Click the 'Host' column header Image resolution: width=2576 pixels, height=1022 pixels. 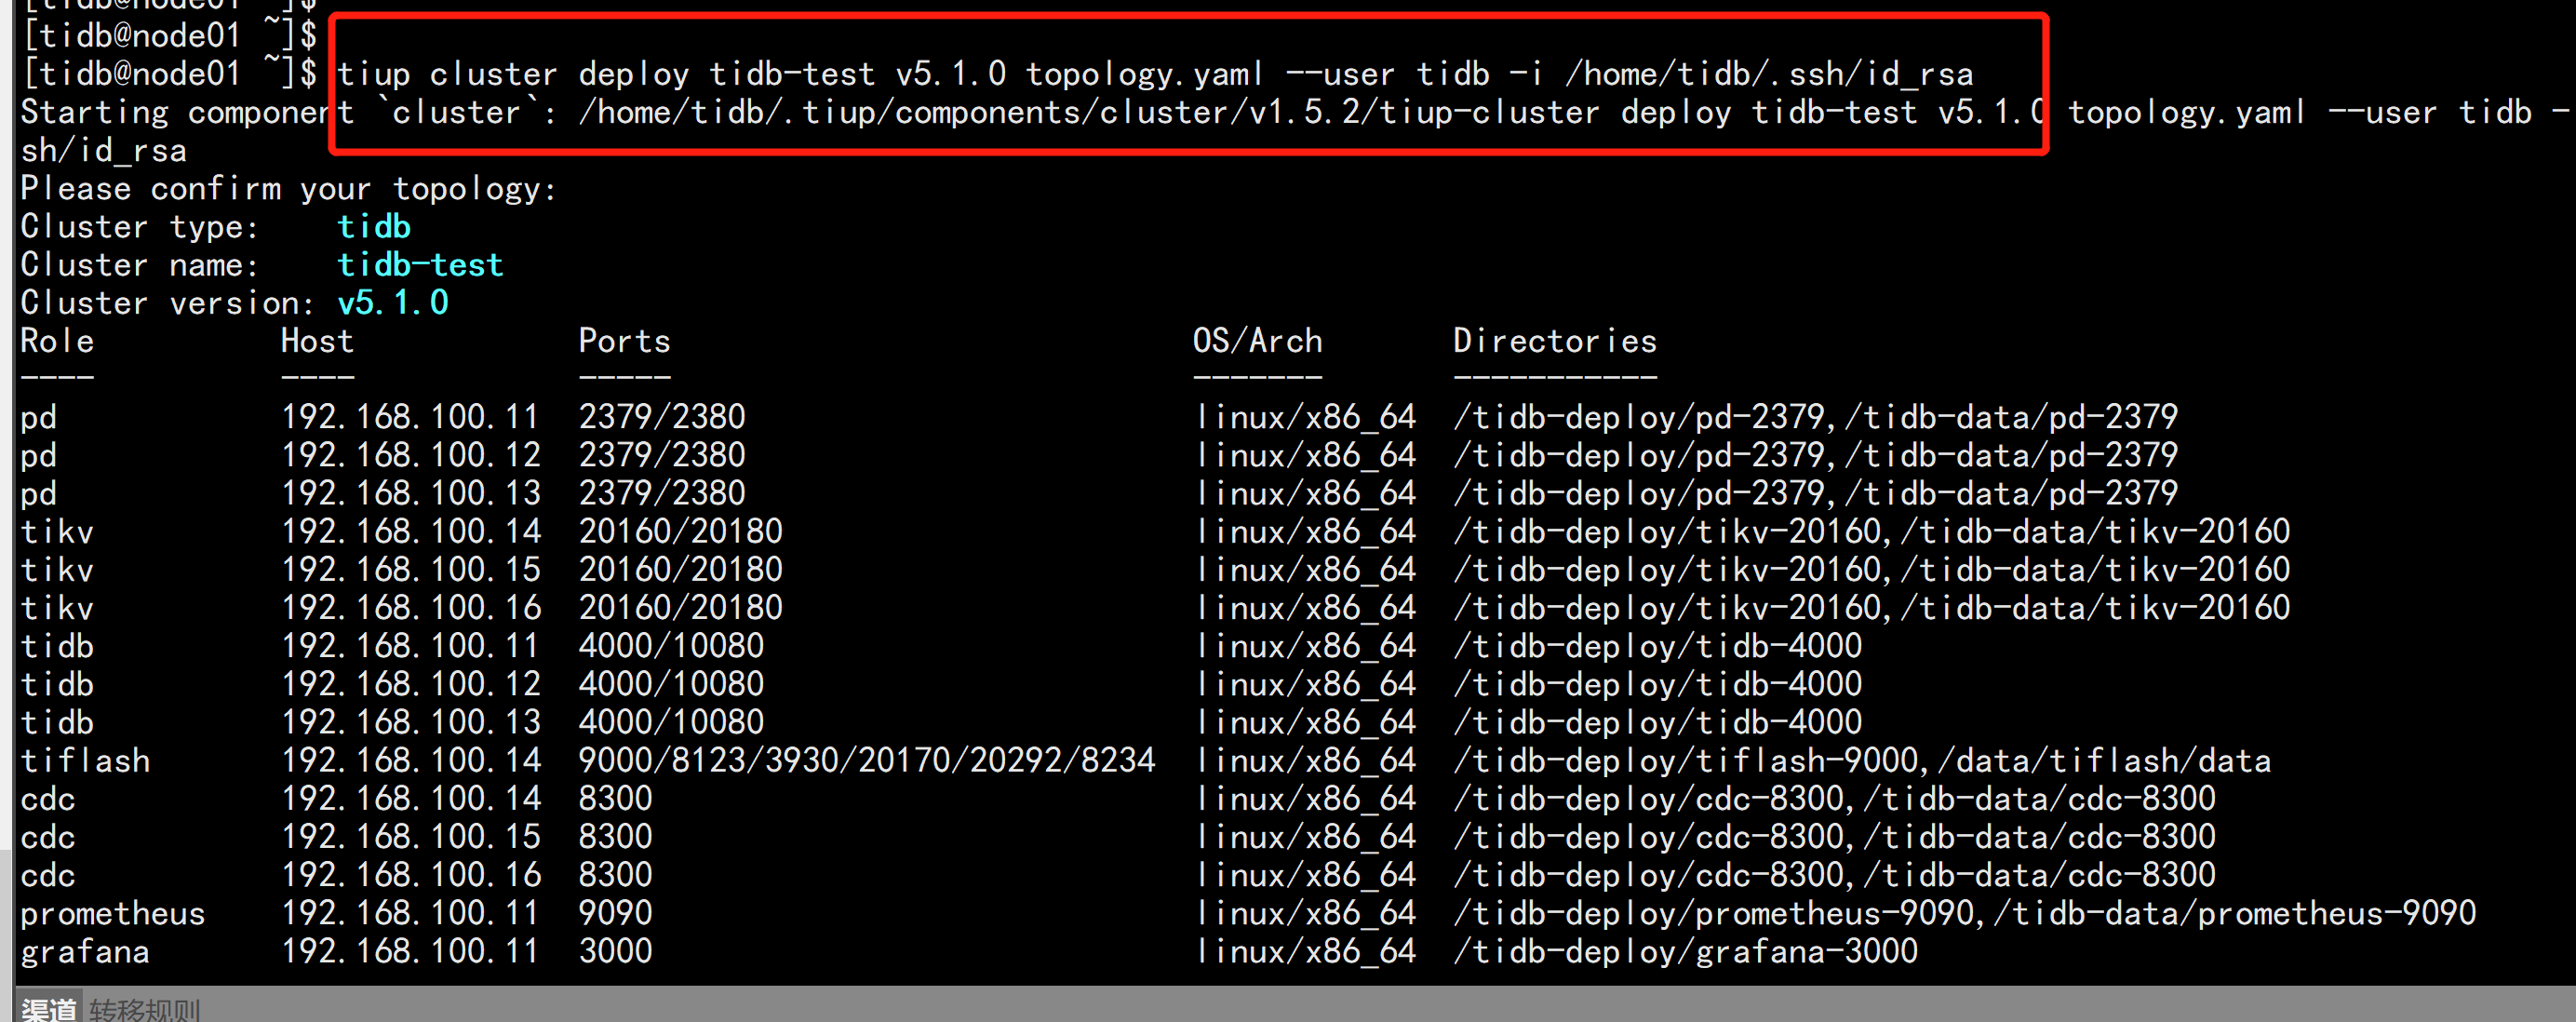[317, 341]
